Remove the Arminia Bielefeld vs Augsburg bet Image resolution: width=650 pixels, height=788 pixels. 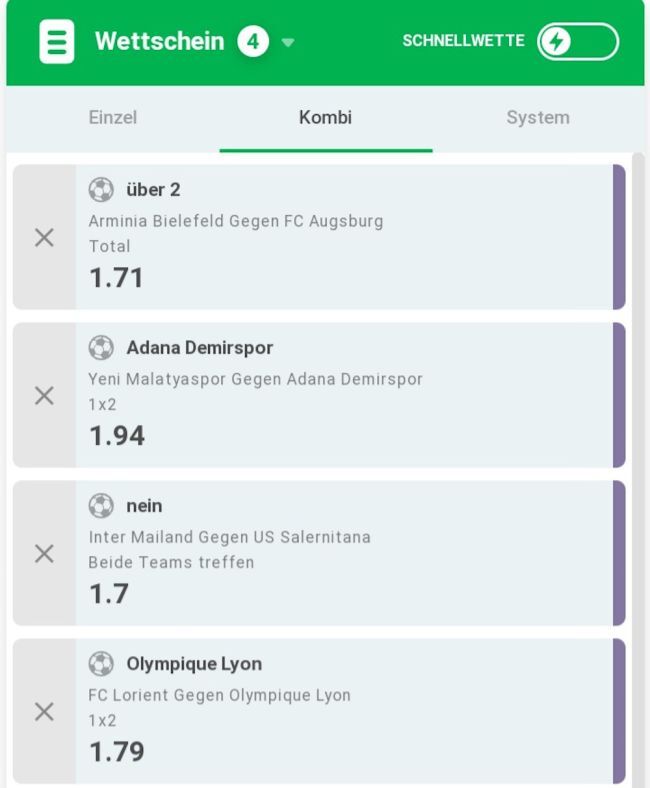click(44, 238)
